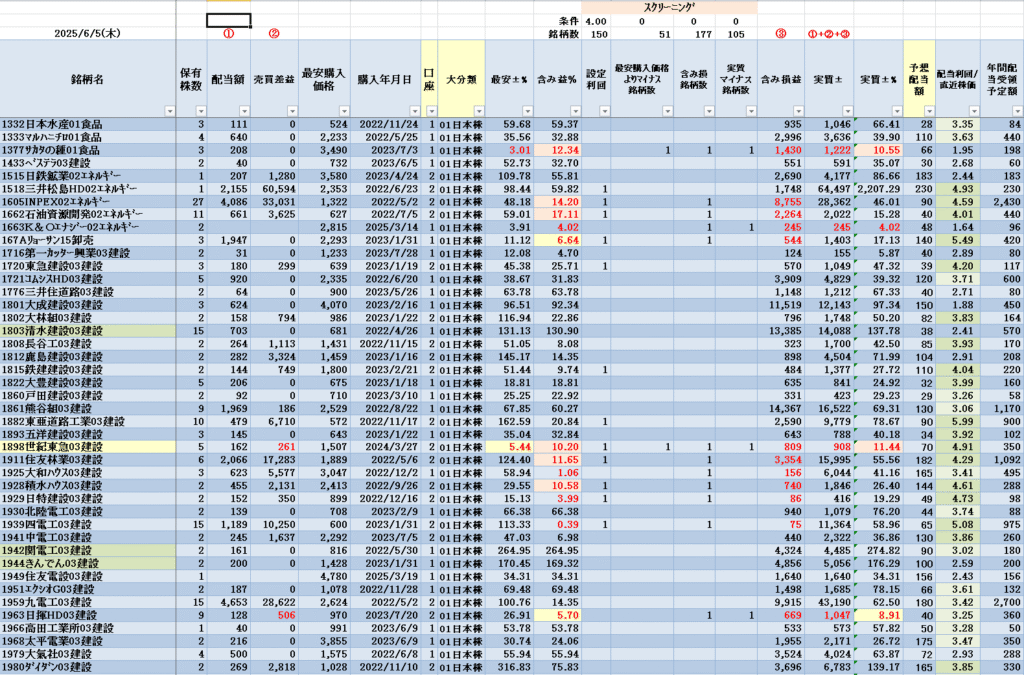Screen dimensions: 1024x675
Task: Select the 条件 value cell showing 4.00
Action: [596, 21]
